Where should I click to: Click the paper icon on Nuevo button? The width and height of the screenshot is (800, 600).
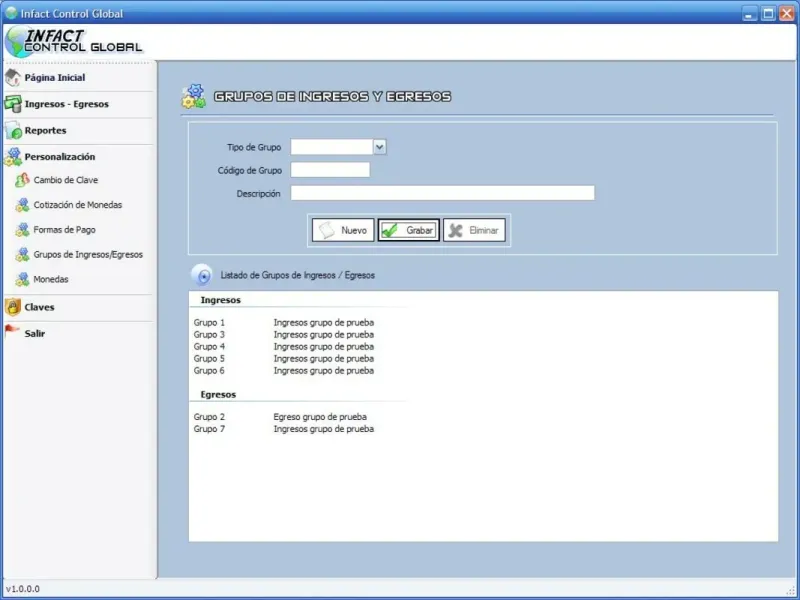[327, 231]
